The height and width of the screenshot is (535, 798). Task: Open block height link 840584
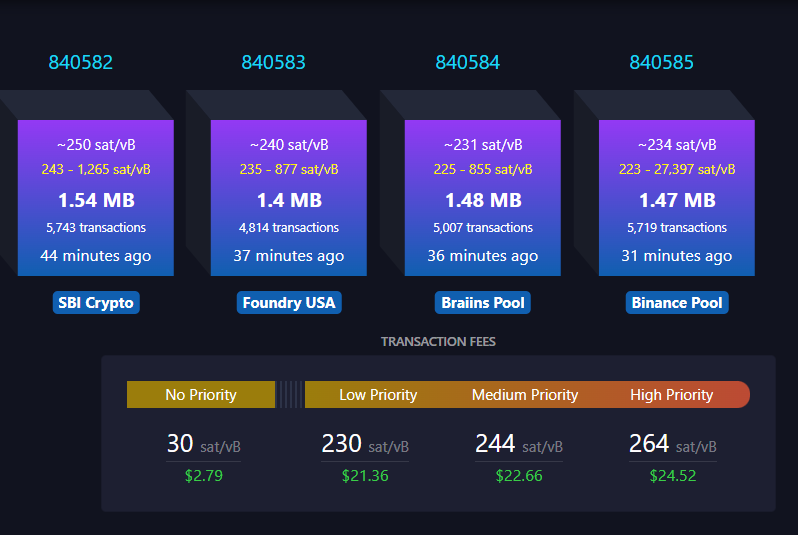[467, 63]
